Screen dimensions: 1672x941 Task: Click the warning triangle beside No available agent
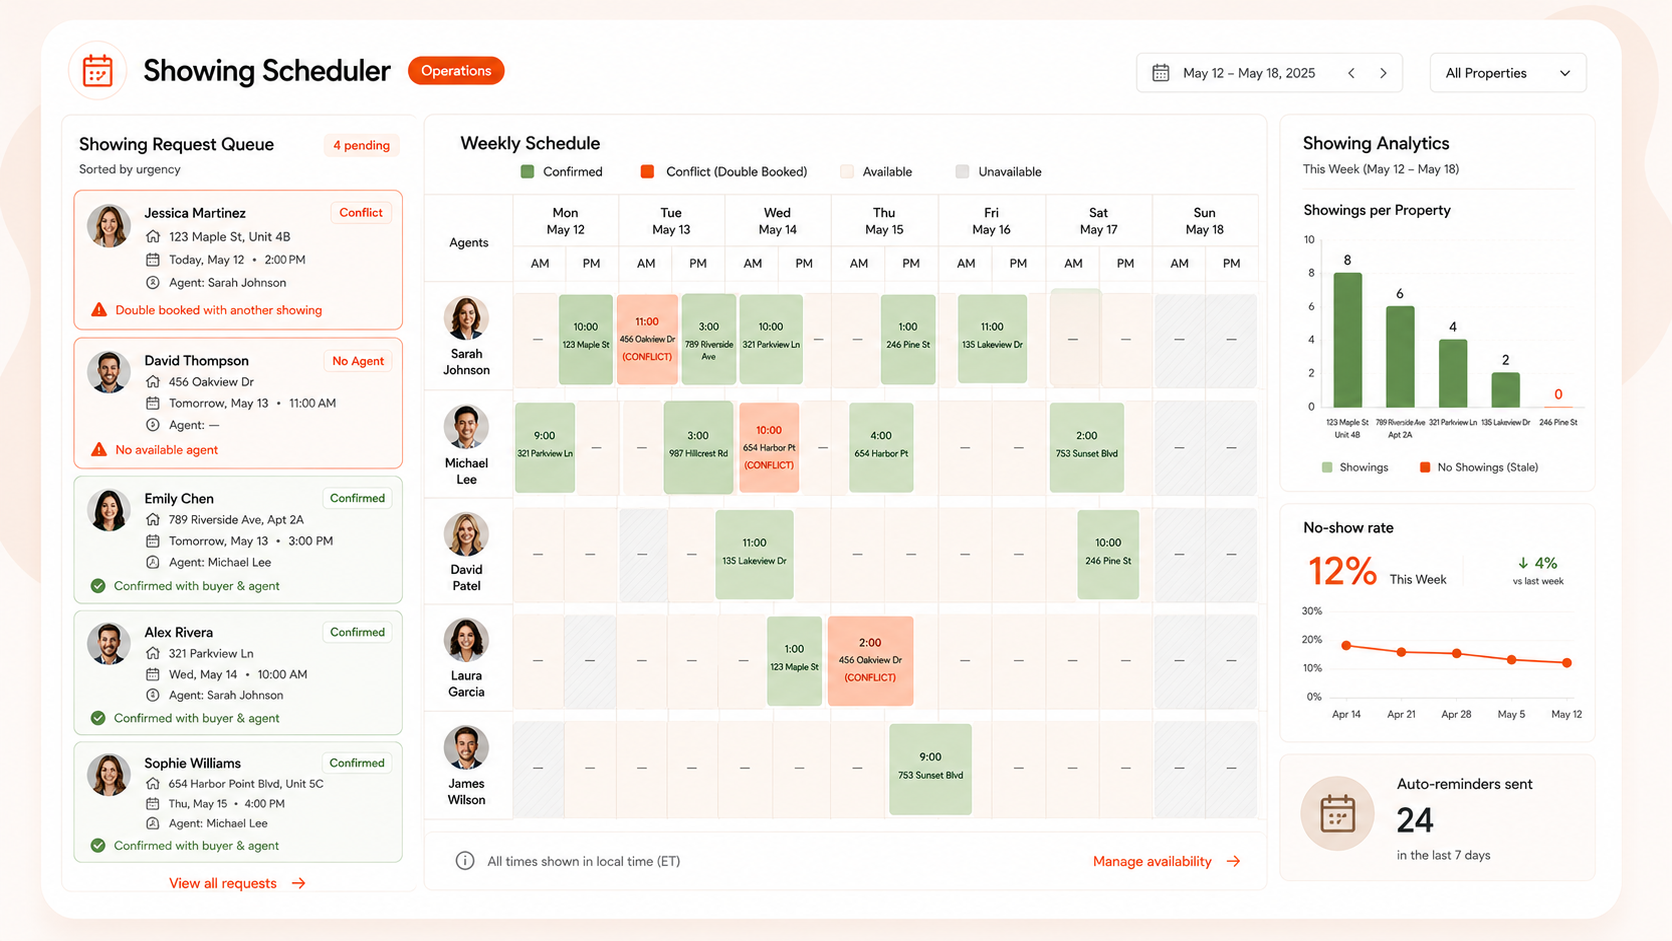99,450
